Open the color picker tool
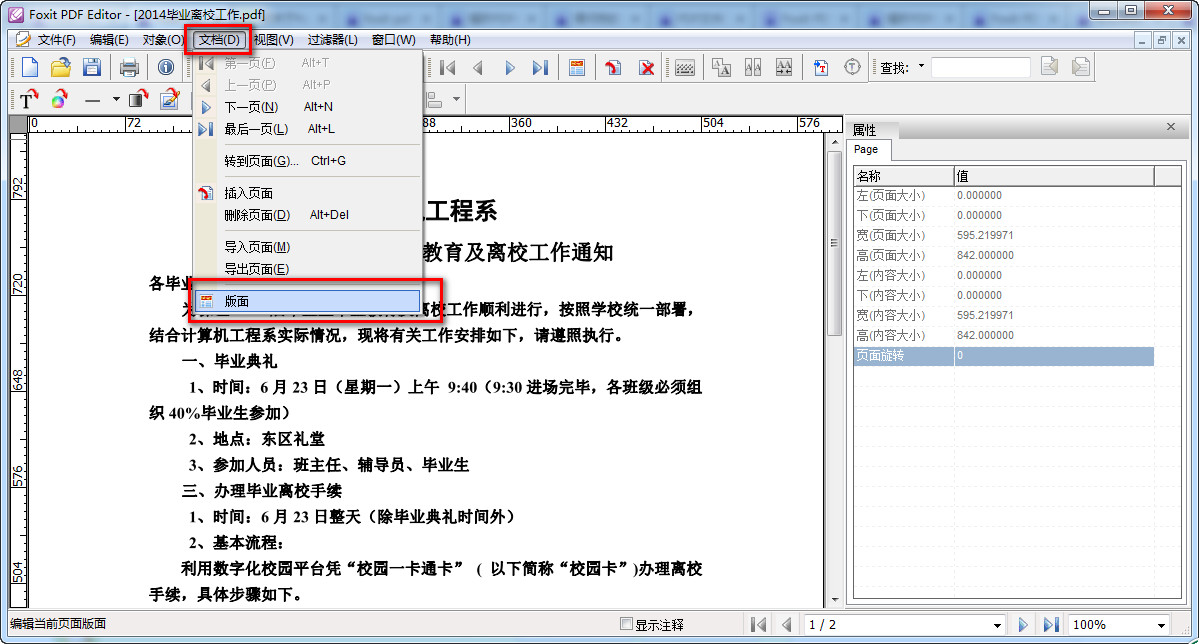This screenshot has height=644, width=1199. [57, 99]
